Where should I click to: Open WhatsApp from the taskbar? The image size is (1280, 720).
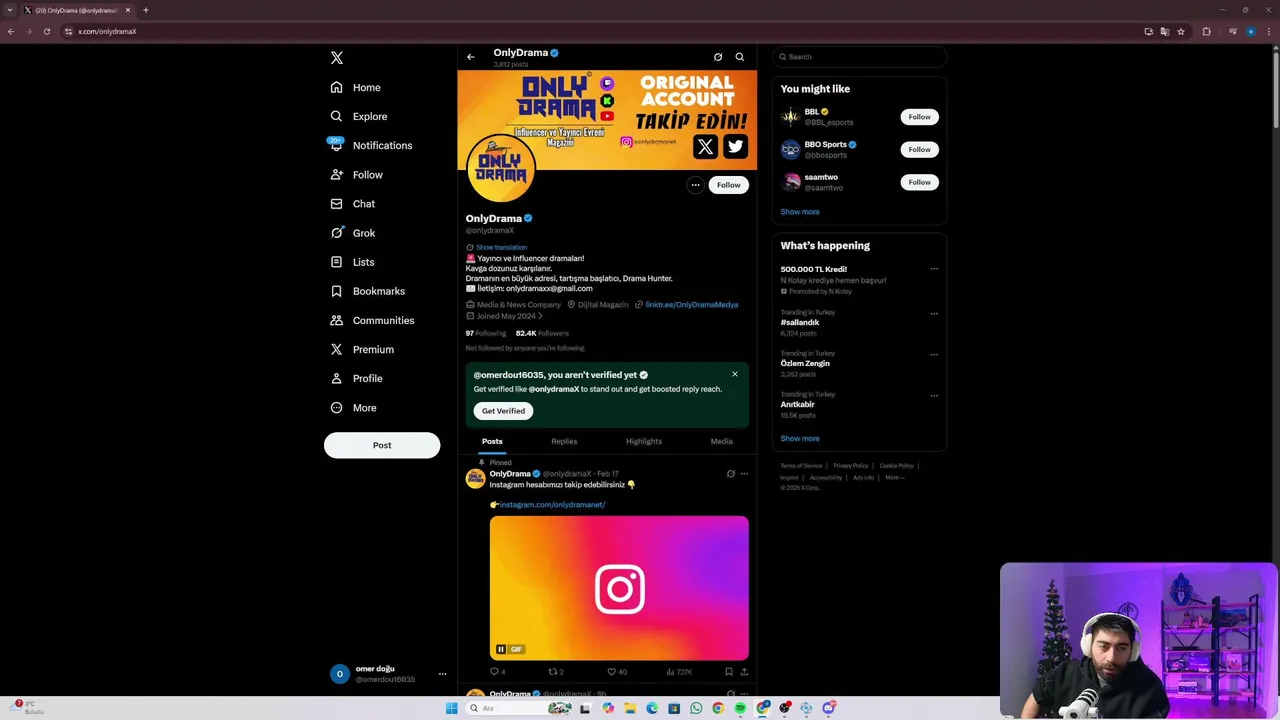click(696, 708)
